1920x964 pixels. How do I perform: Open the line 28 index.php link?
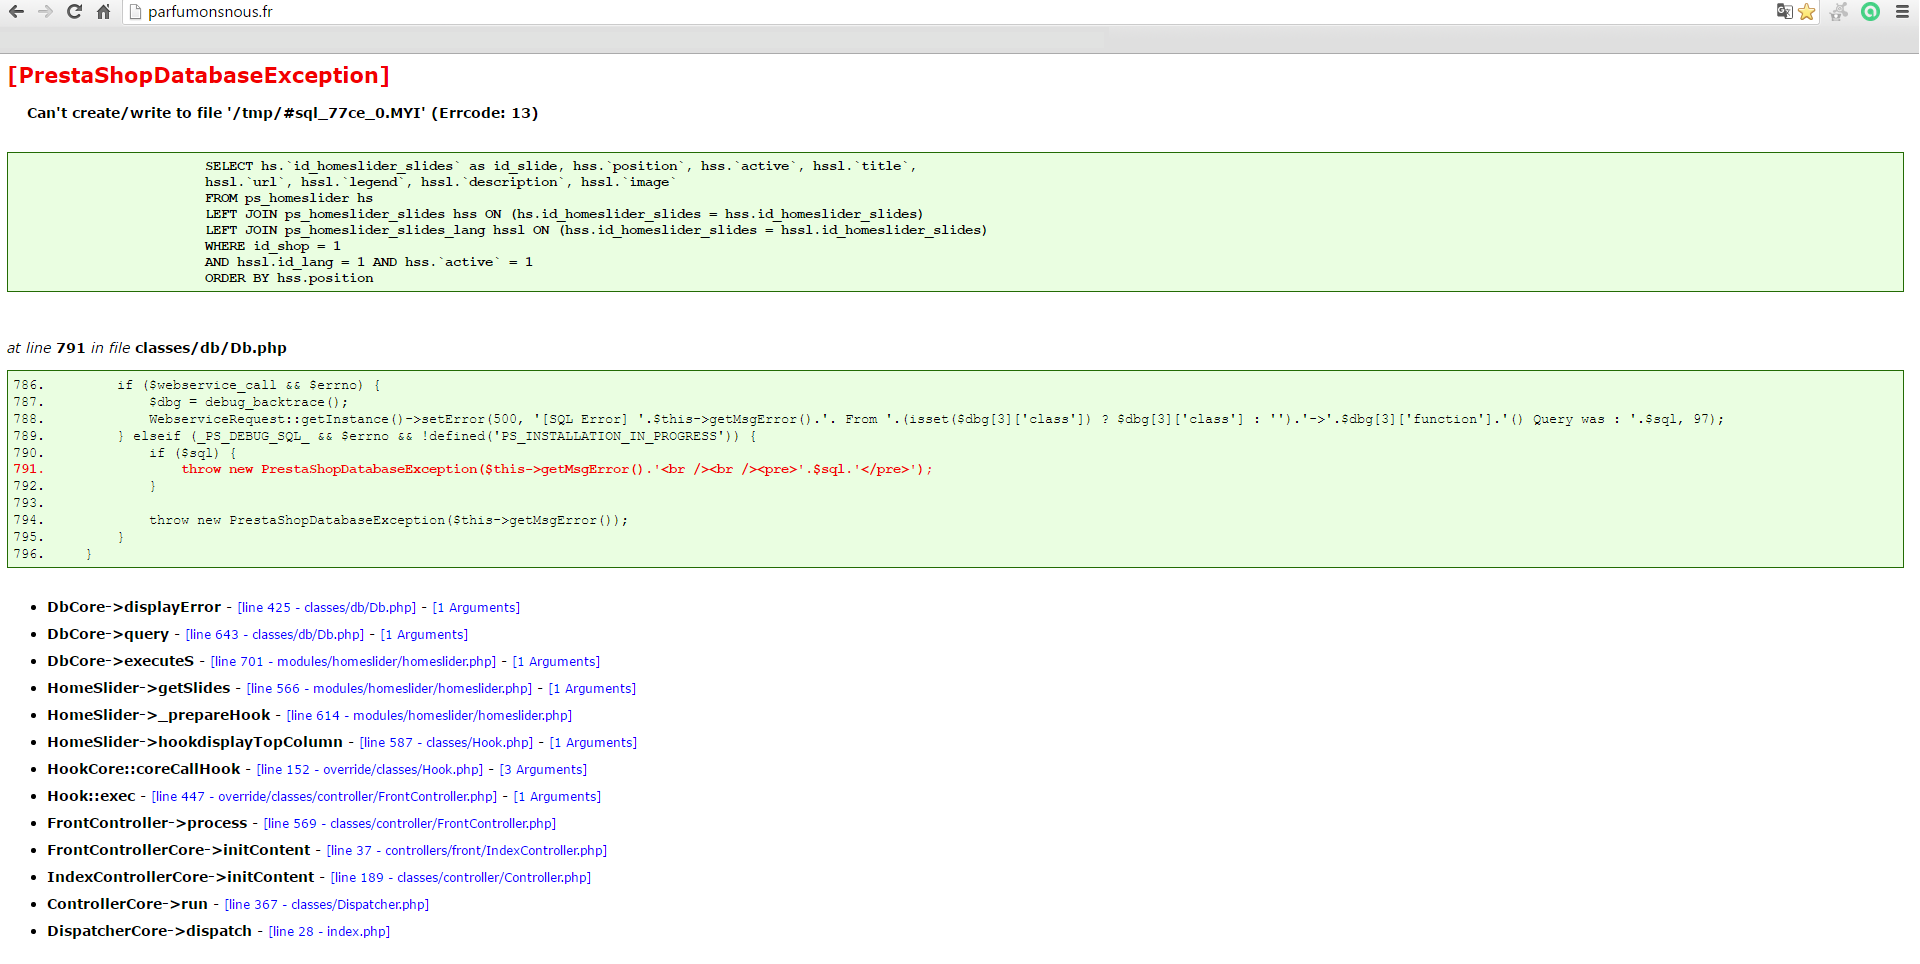(329, 932)
